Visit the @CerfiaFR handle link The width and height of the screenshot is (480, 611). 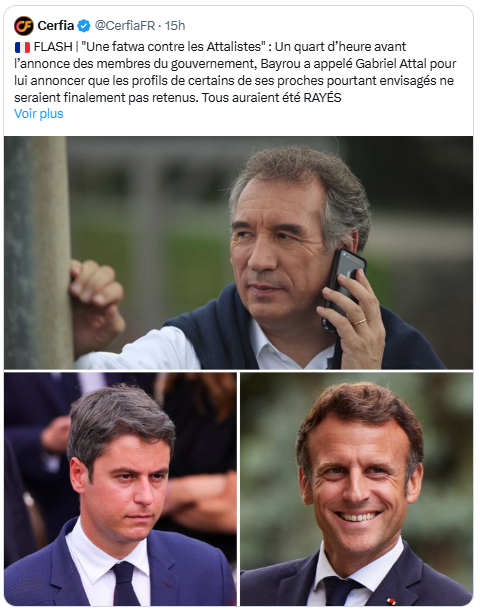pyautogui.click(x=125, y=26)
